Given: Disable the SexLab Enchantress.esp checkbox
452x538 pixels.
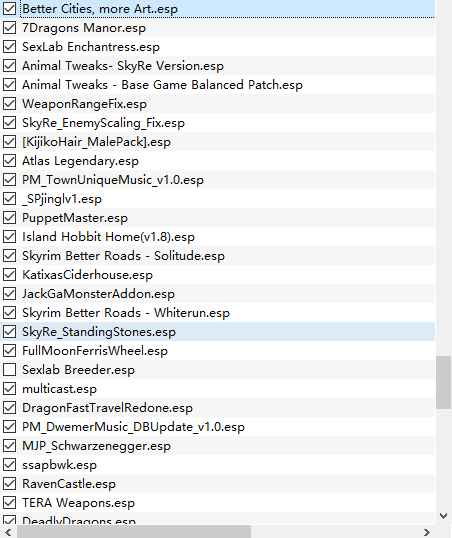Looking at the screenshot, I should 9,47.
